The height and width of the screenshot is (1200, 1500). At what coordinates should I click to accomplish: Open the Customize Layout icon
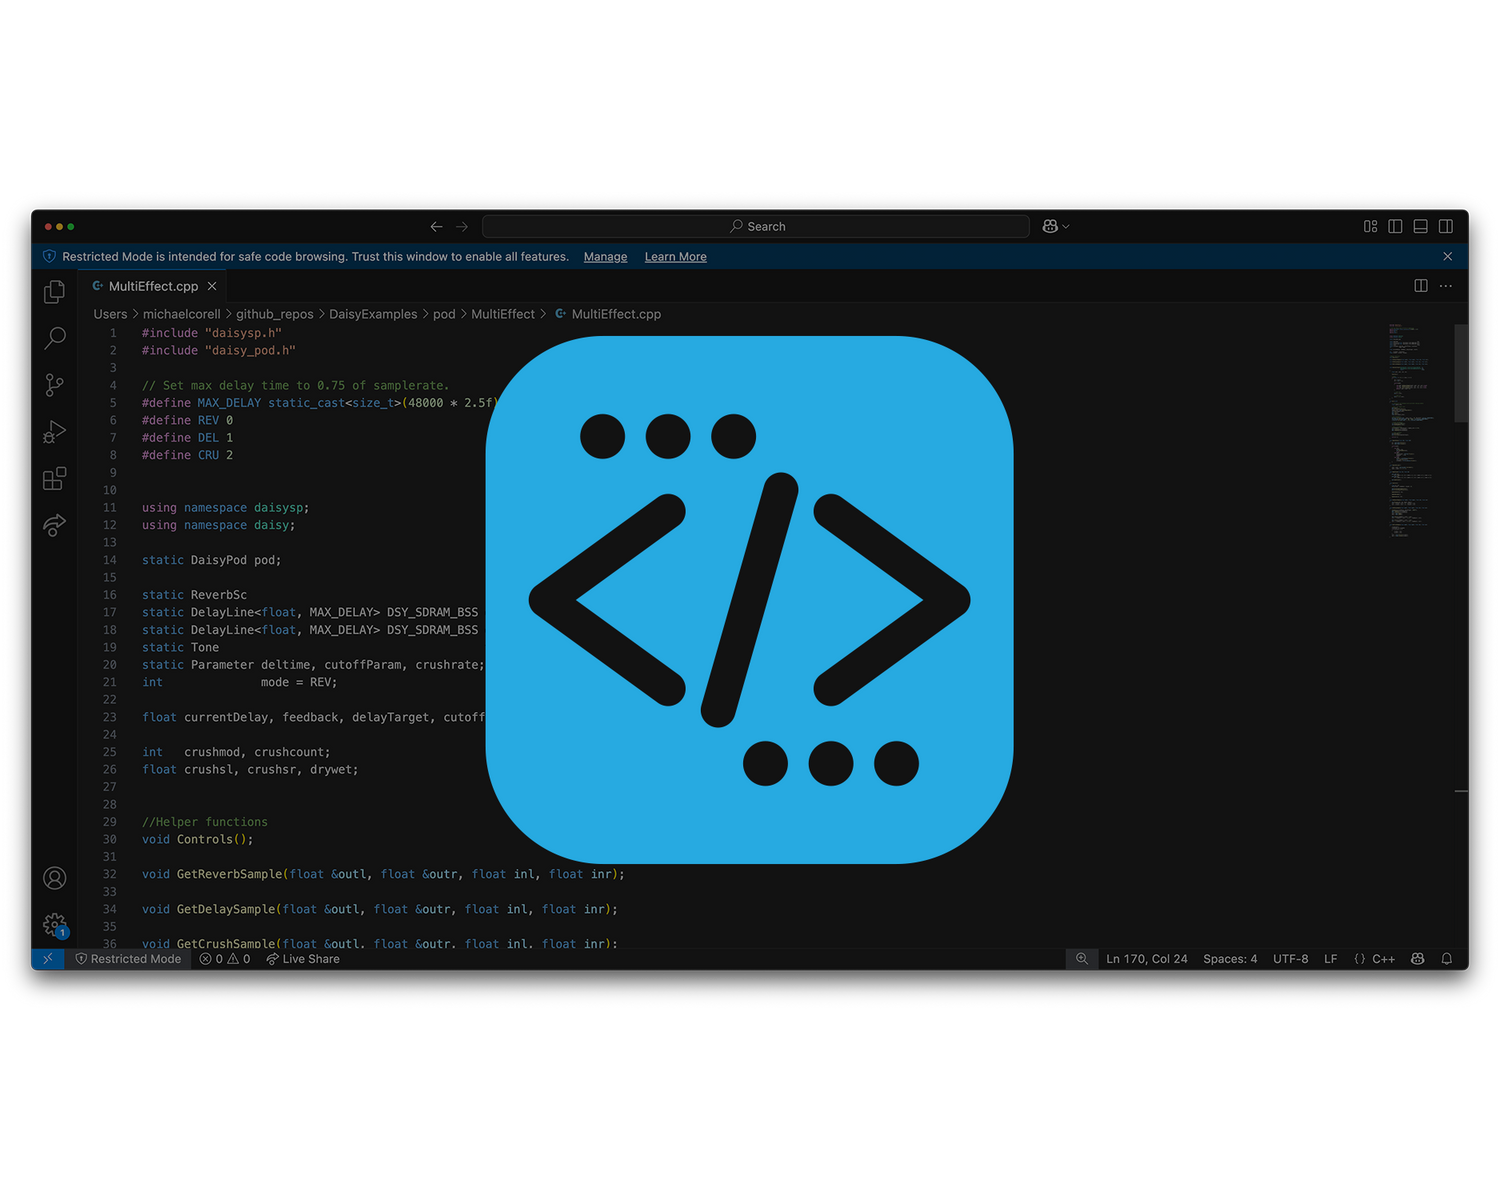pos(1371,227)
